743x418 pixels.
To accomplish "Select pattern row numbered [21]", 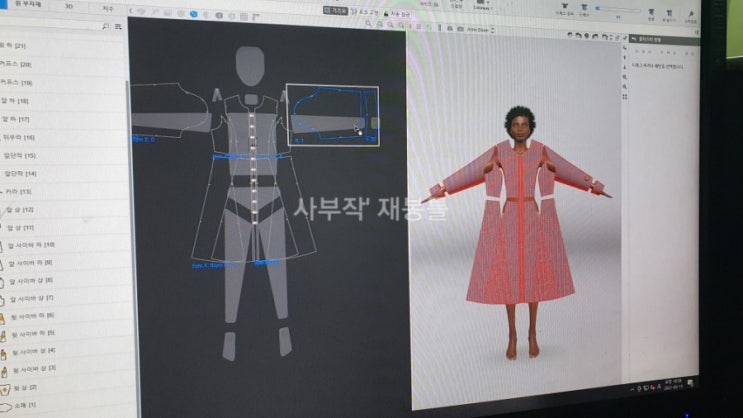I will (62, 45).
